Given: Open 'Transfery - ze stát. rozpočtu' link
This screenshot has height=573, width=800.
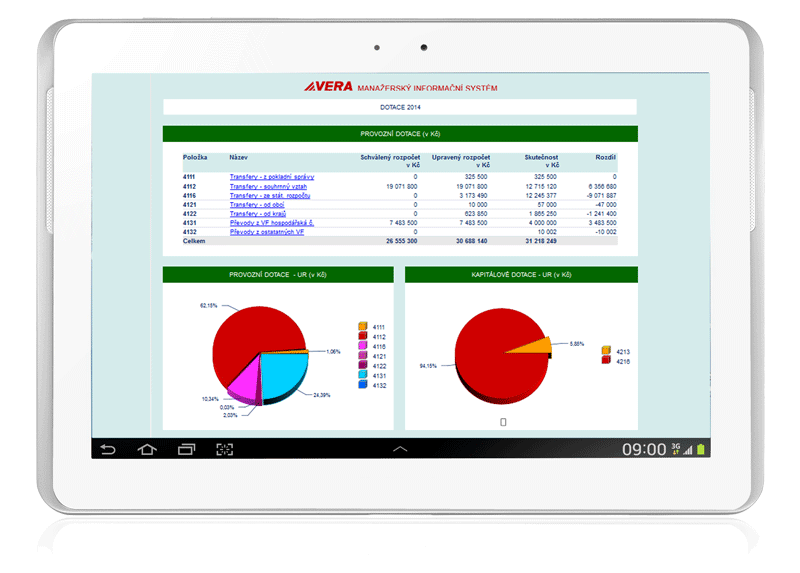Looking at the screenshot, I should pyautogui.click(x=268, y=195).
